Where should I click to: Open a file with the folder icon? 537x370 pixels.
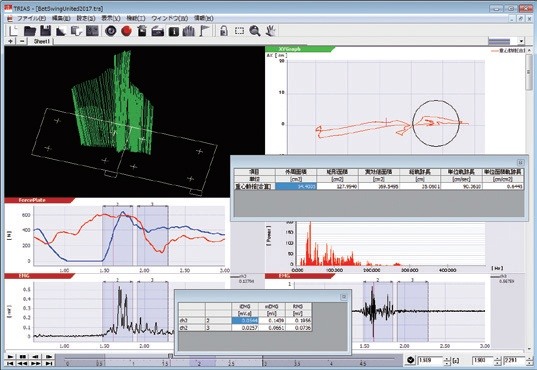tap(30, 31)
